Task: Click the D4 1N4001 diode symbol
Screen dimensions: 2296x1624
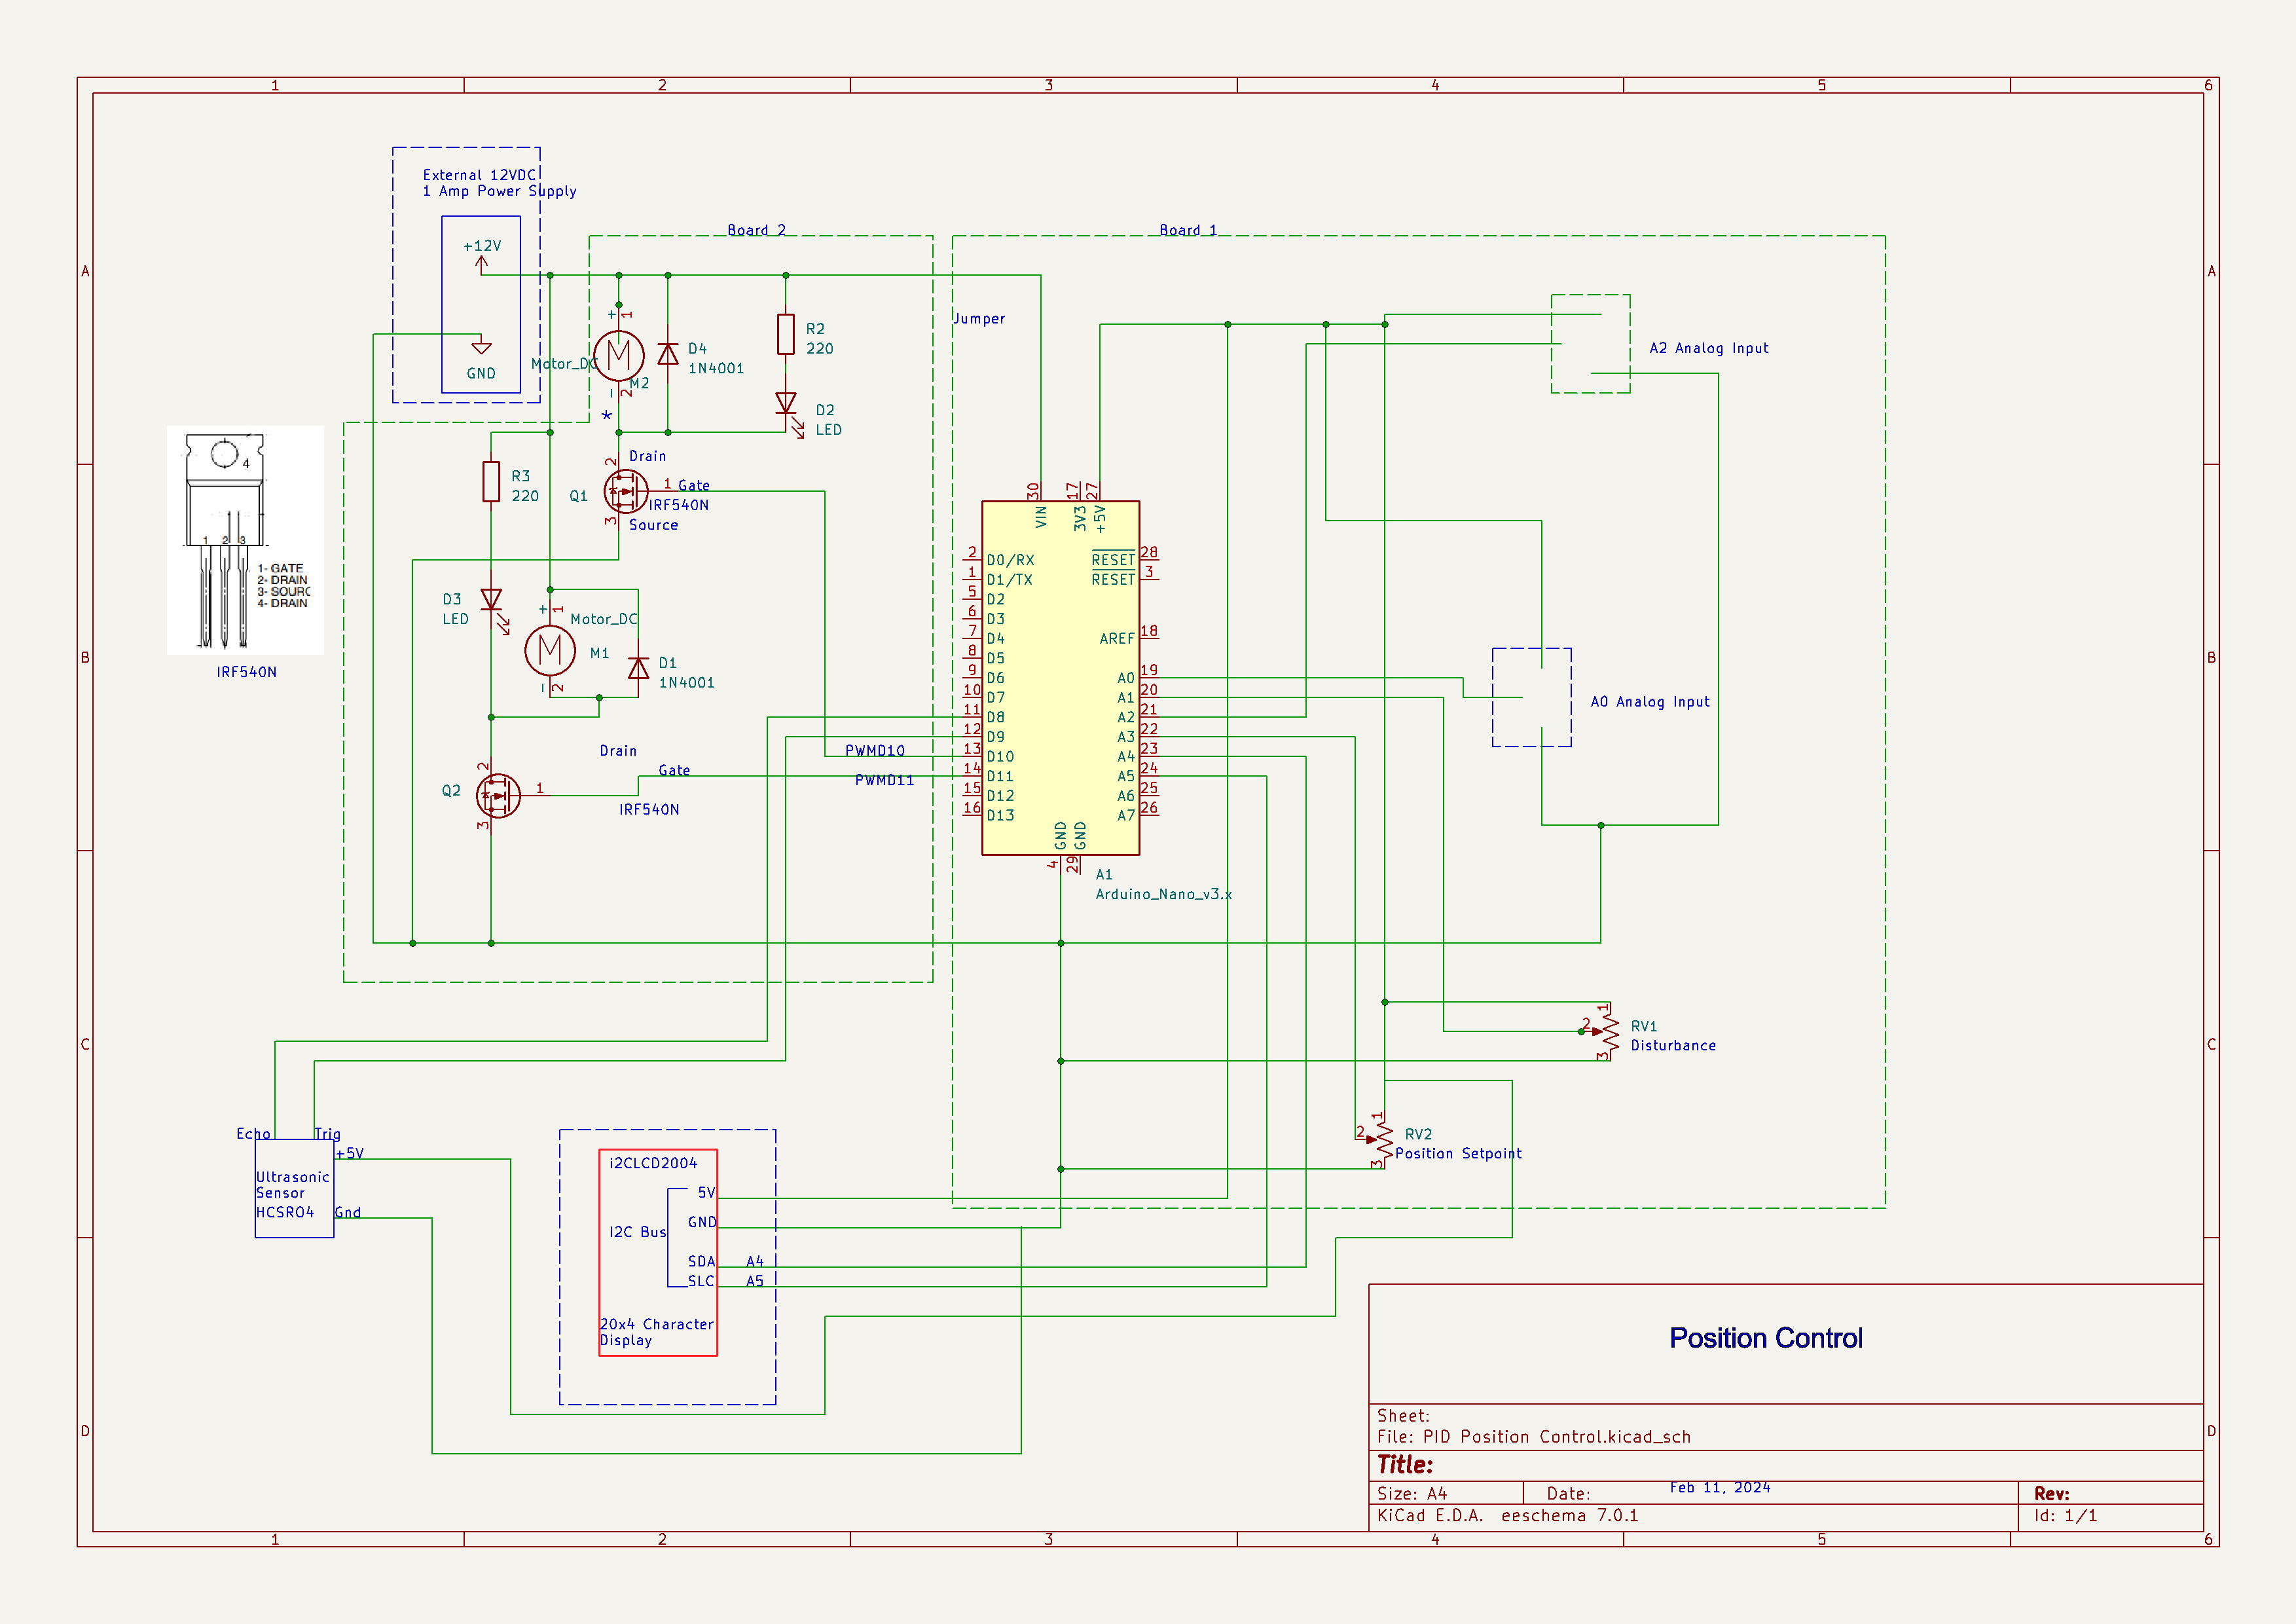Action: 668,354
